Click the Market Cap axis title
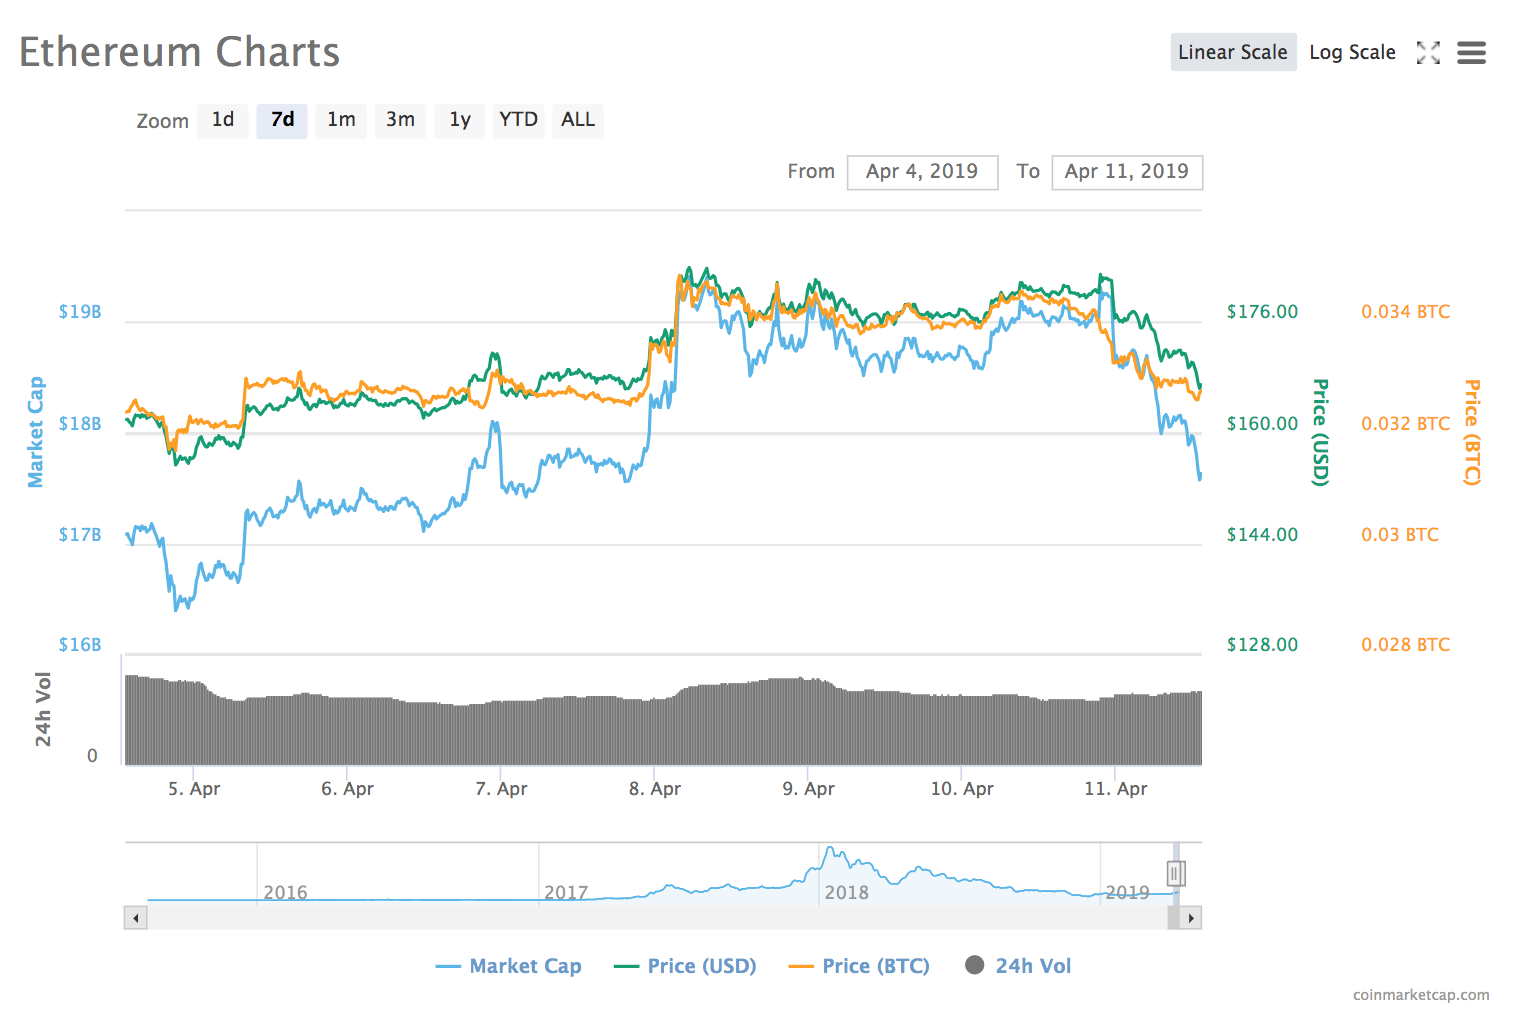1516x1022 pixels. [x=36, y=432]
